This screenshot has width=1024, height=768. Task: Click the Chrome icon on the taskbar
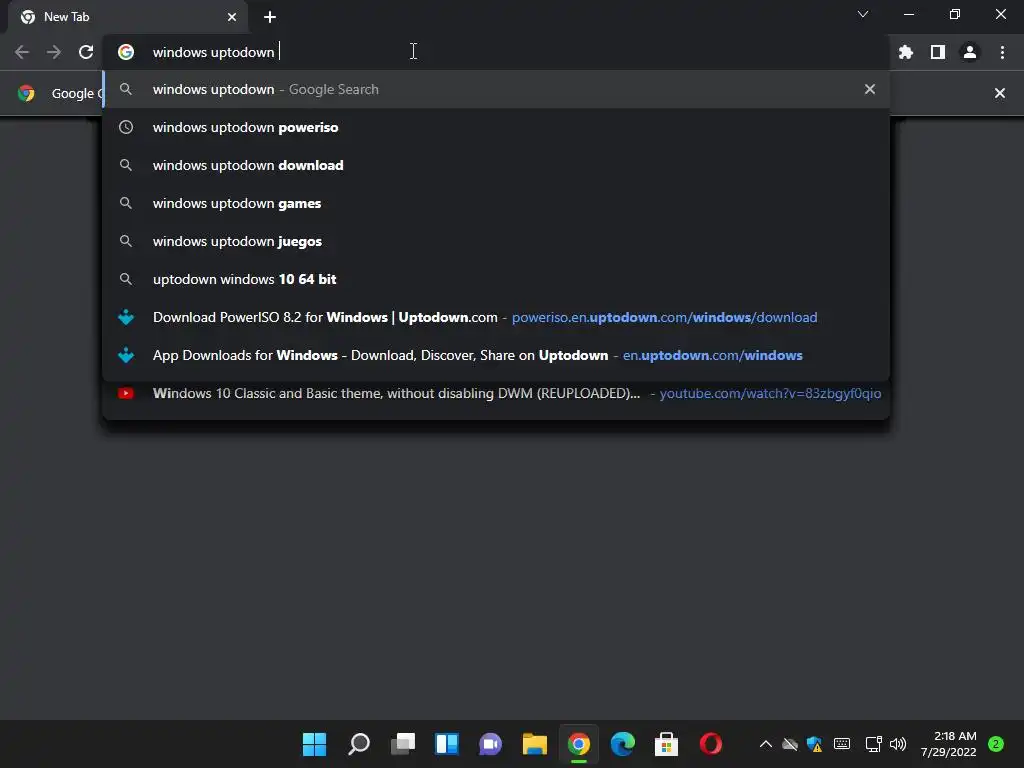point(579,744)
